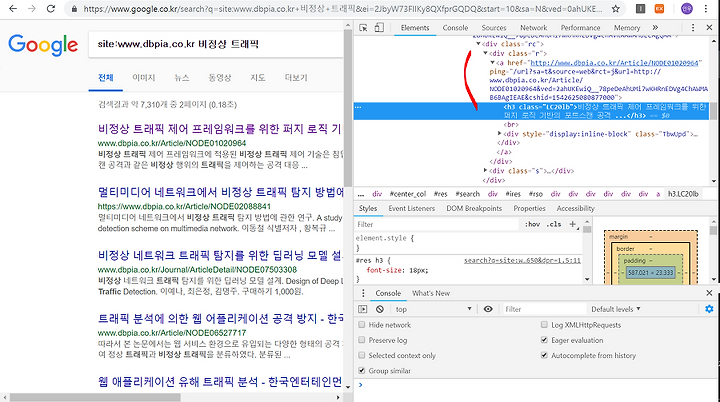Open console settings gear icon
Screen dimensions: 720x402
tap(709, 309)
